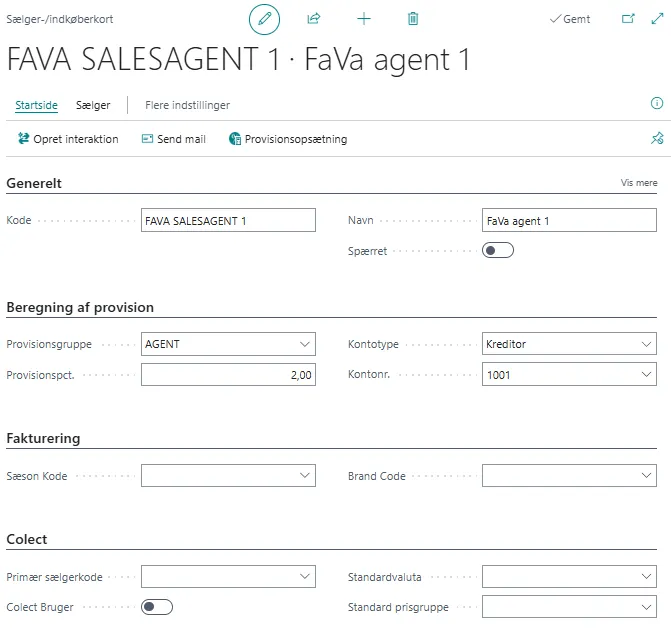Click the expand to full screen icon
The height and width of the screenshot is (628, 671).
[657, 19]
